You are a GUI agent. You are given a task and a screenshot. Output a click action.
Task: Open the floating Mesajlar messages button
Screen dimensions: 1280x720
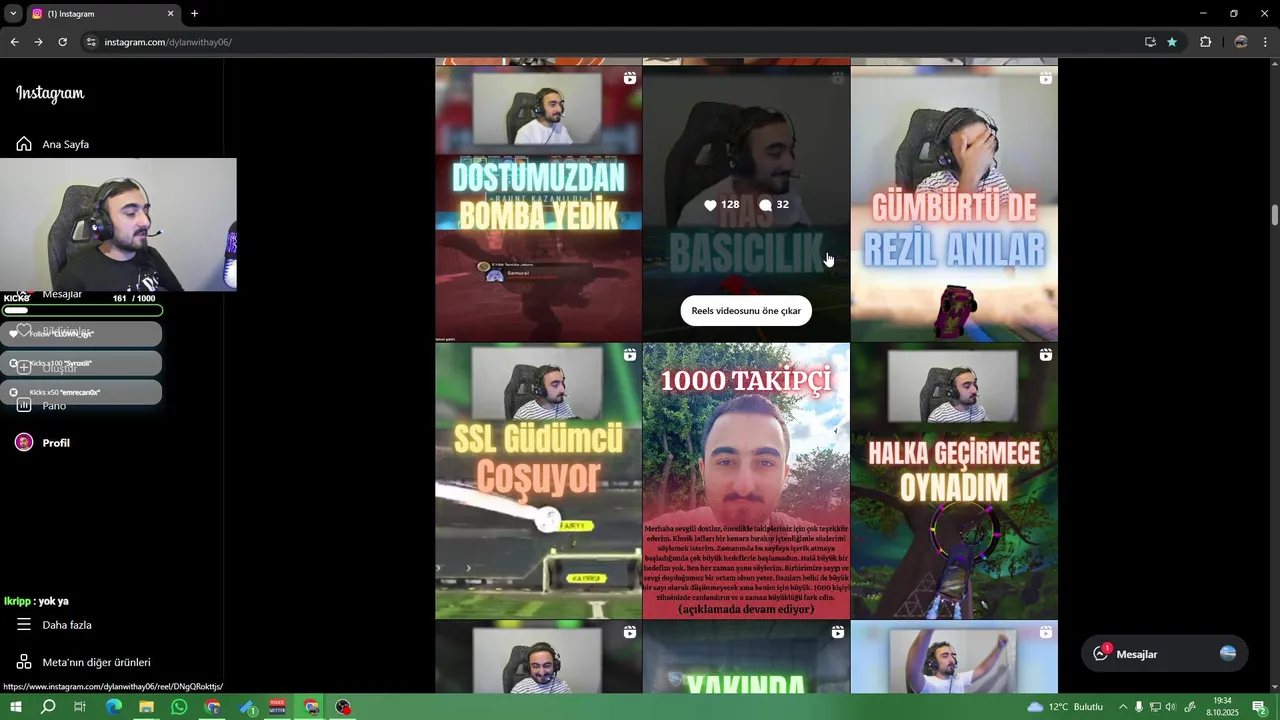(1164, 654)
